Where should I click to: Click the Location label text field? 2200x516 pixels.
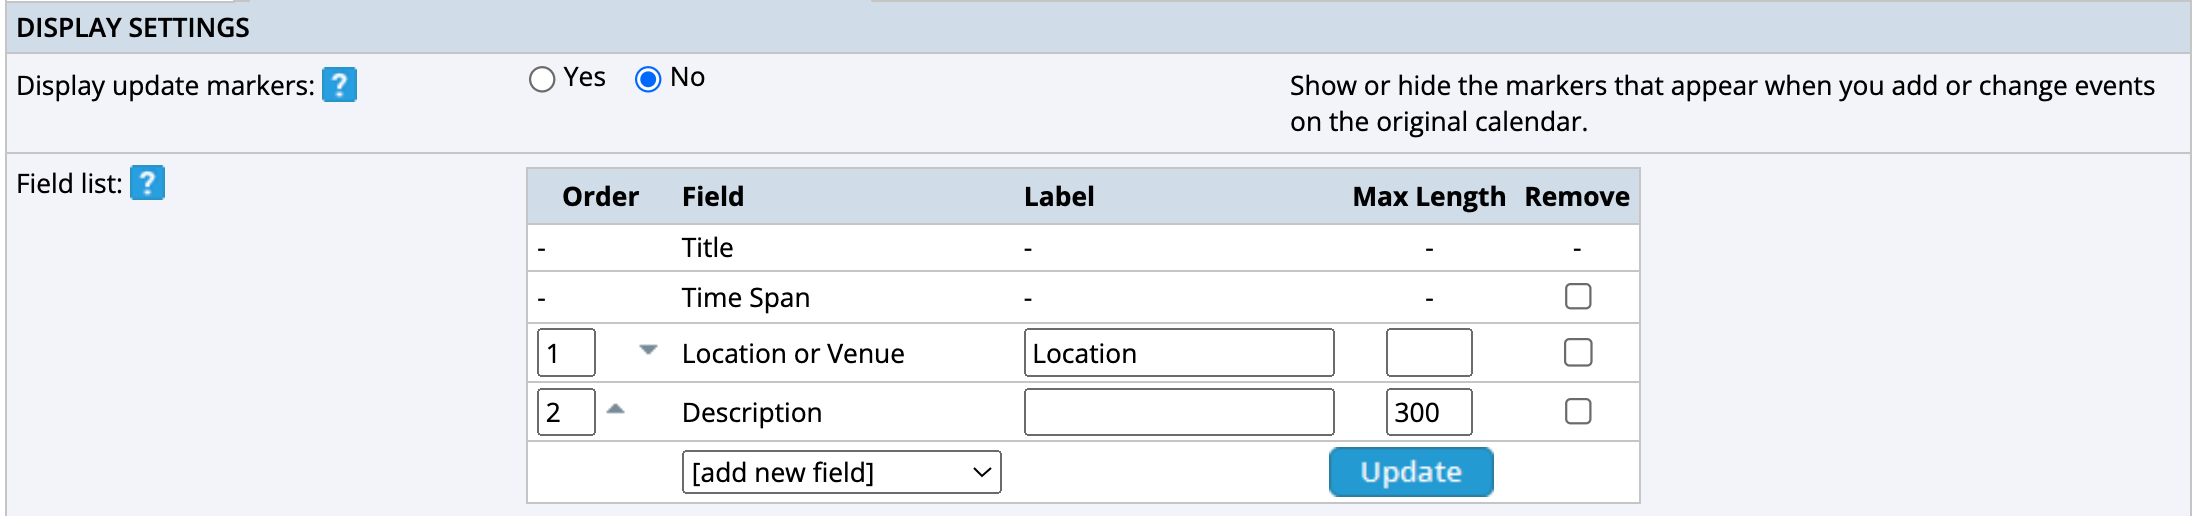point(1179,353)
